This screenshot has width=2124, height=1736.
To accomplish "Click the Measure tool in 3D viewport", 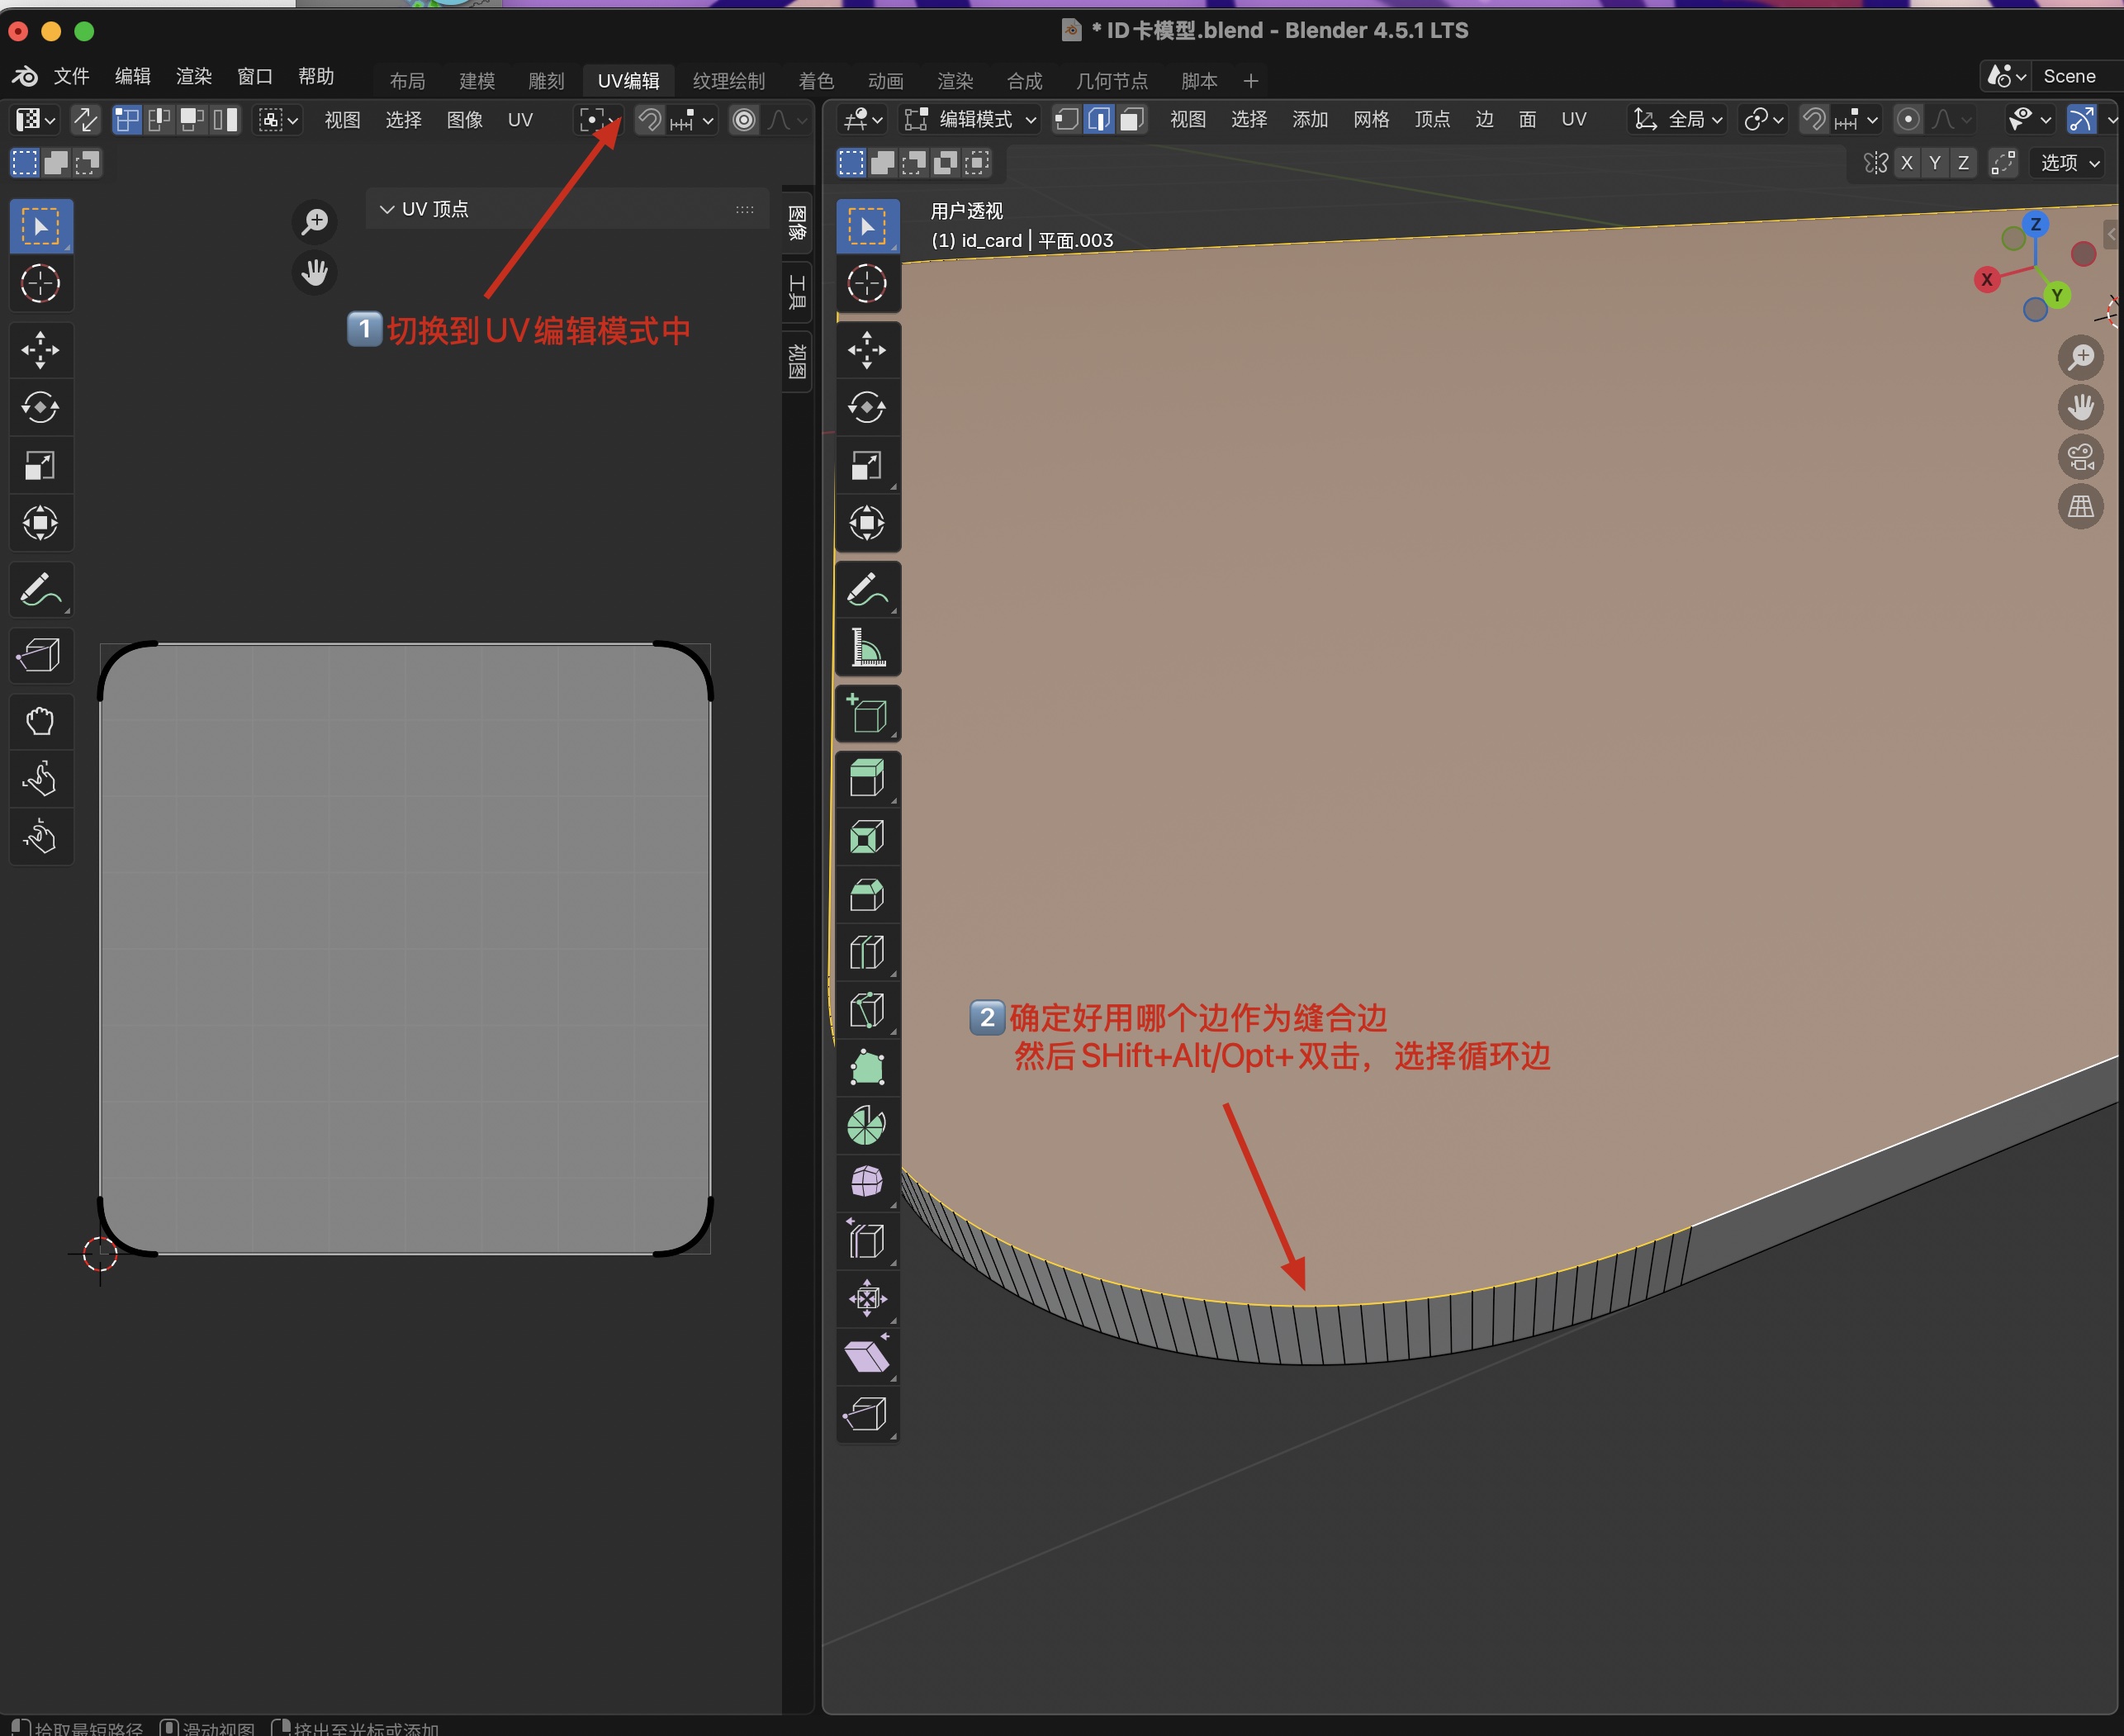I will [866, 647].
